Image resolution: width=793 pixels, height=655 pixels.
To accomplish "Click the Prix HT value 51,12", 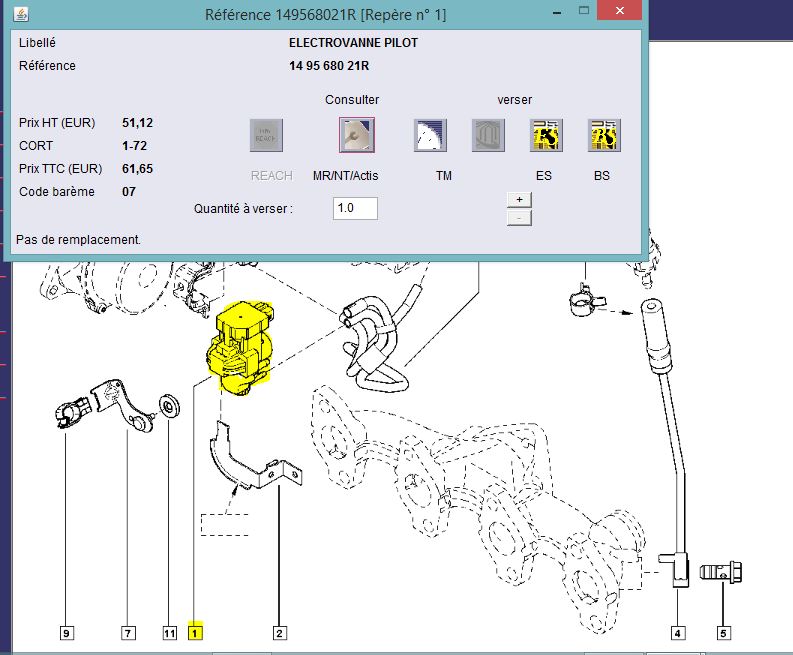I will coord(138,123).
